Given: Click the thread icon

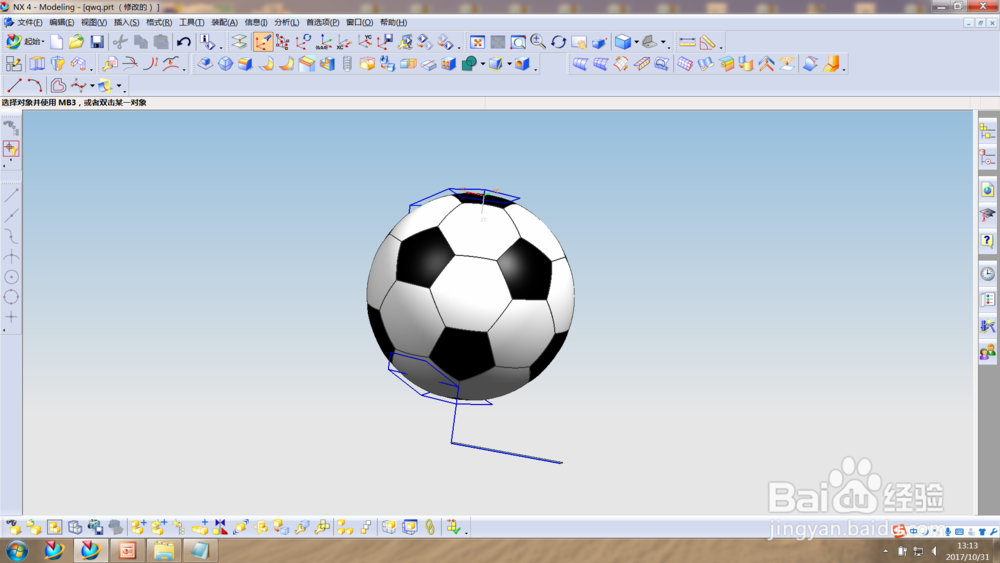Looking at the screenshot, I should click(347, 64).
